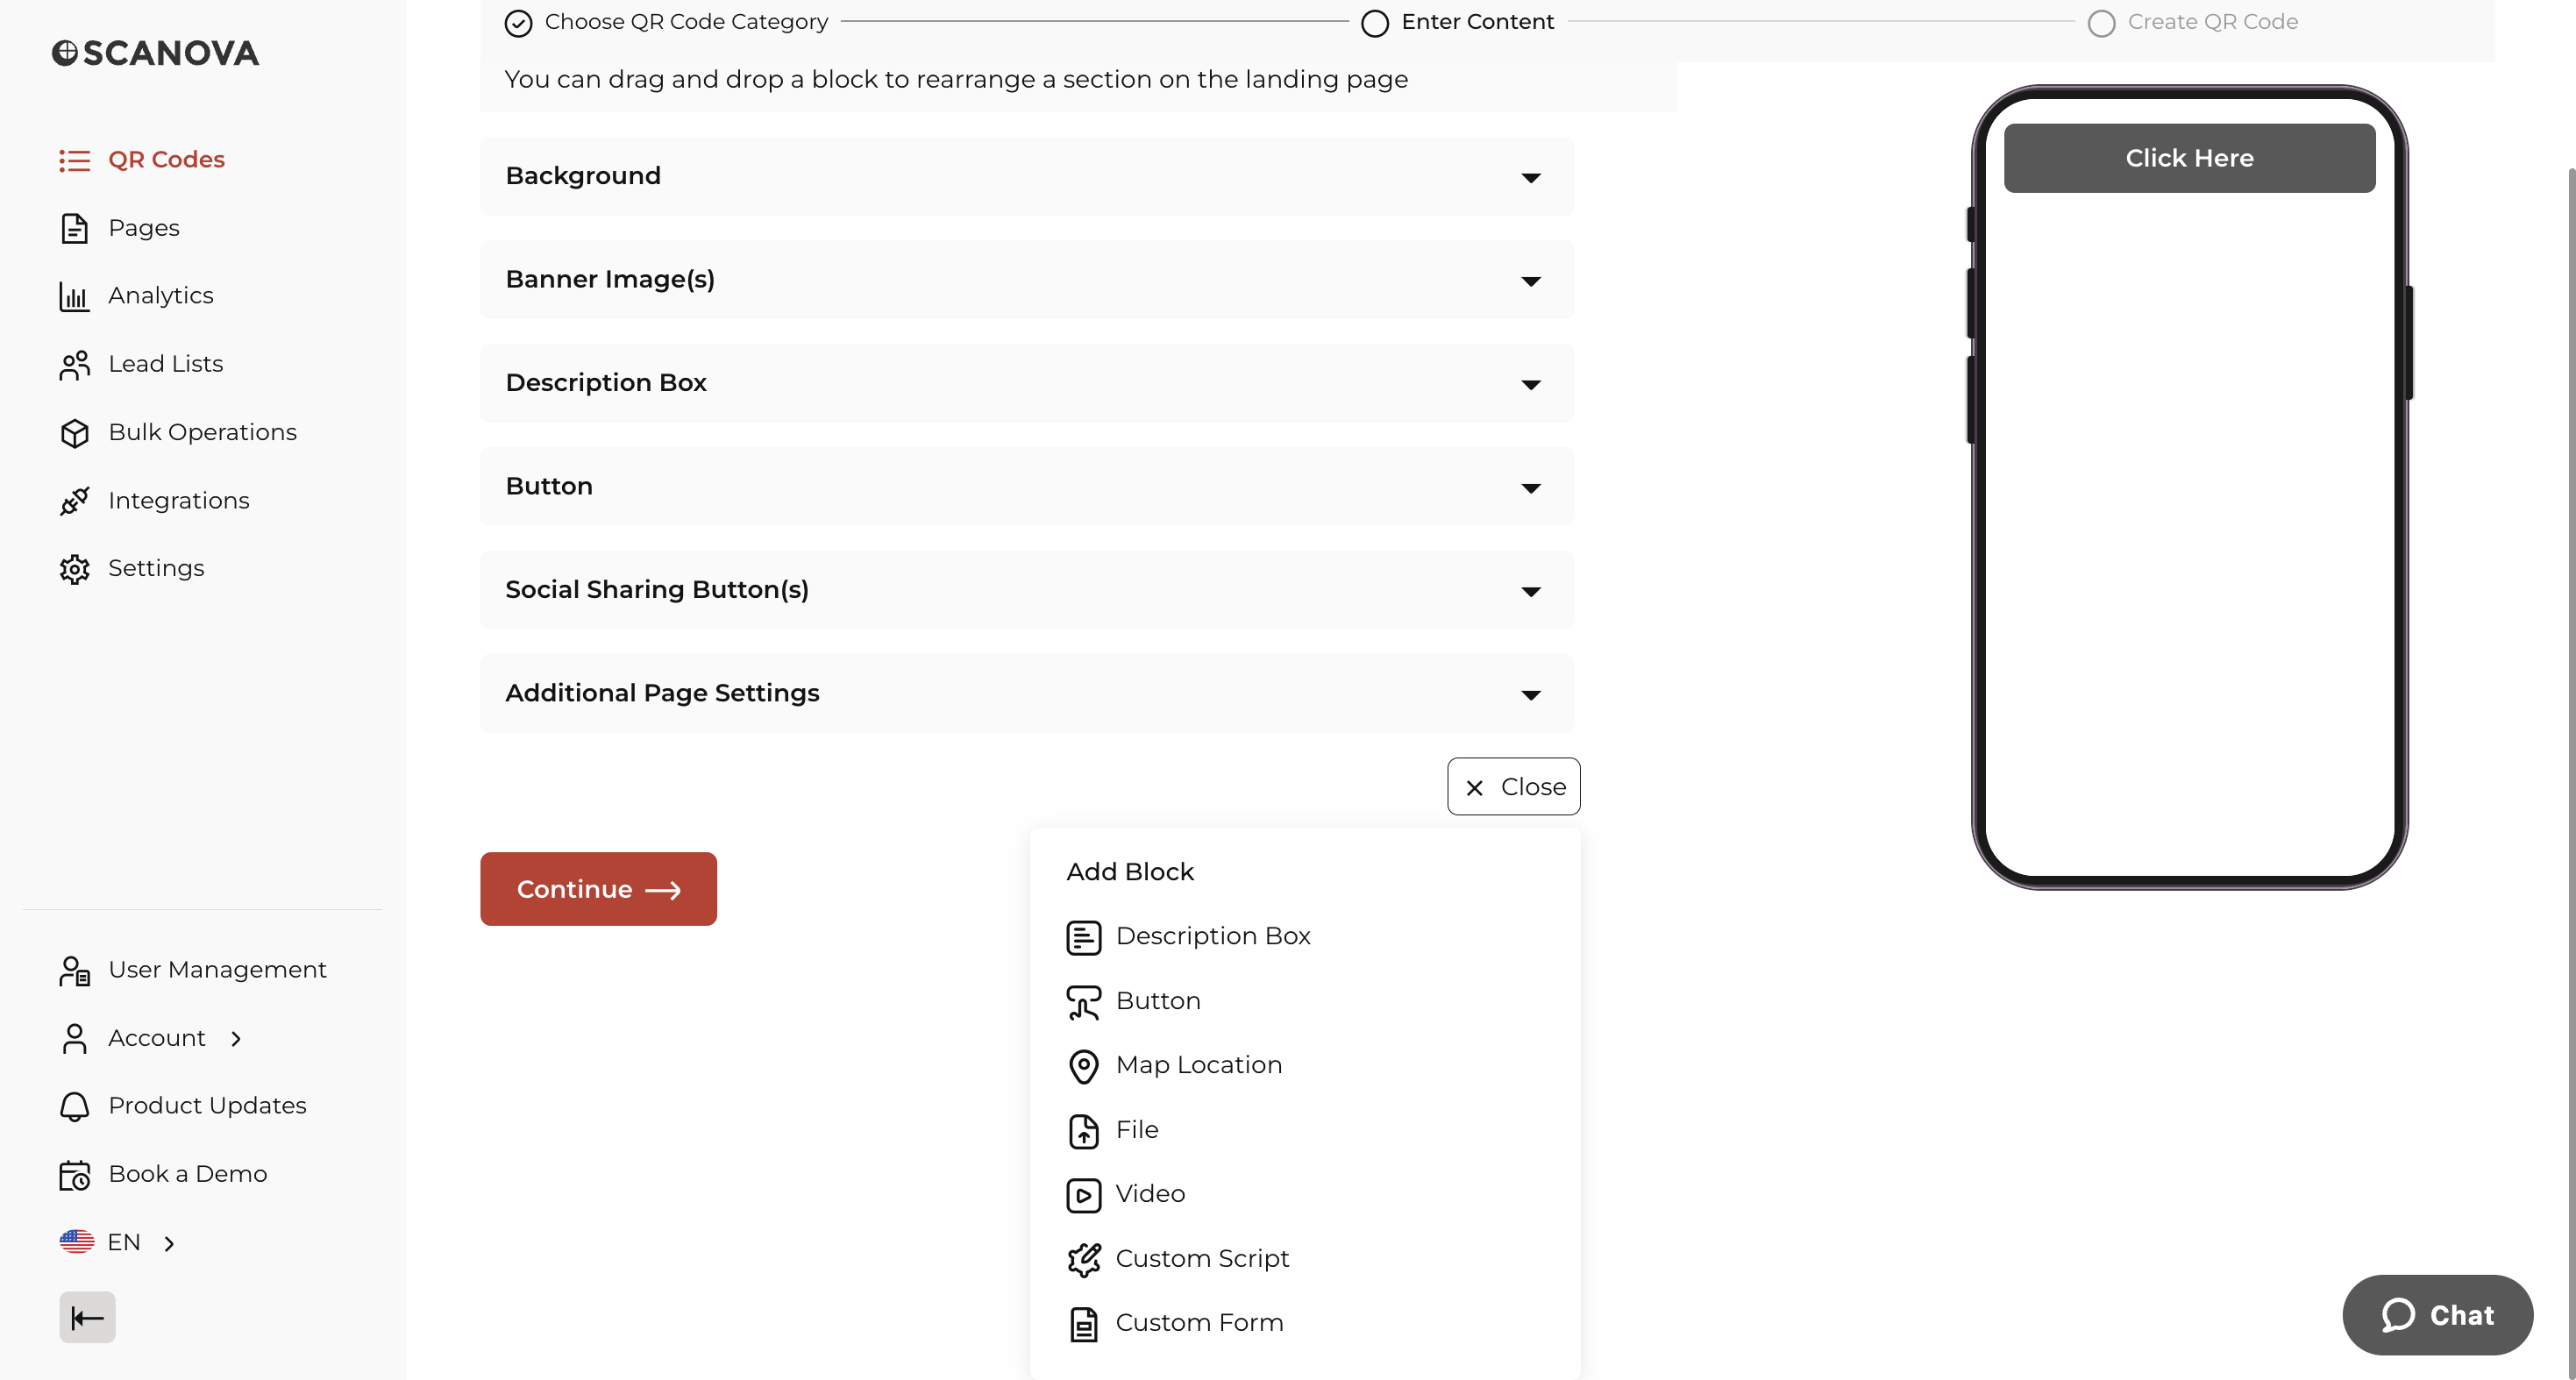Click the Map Location pin icon
Screen dimensions: 2576x1380
[x=1083, y=1066]
